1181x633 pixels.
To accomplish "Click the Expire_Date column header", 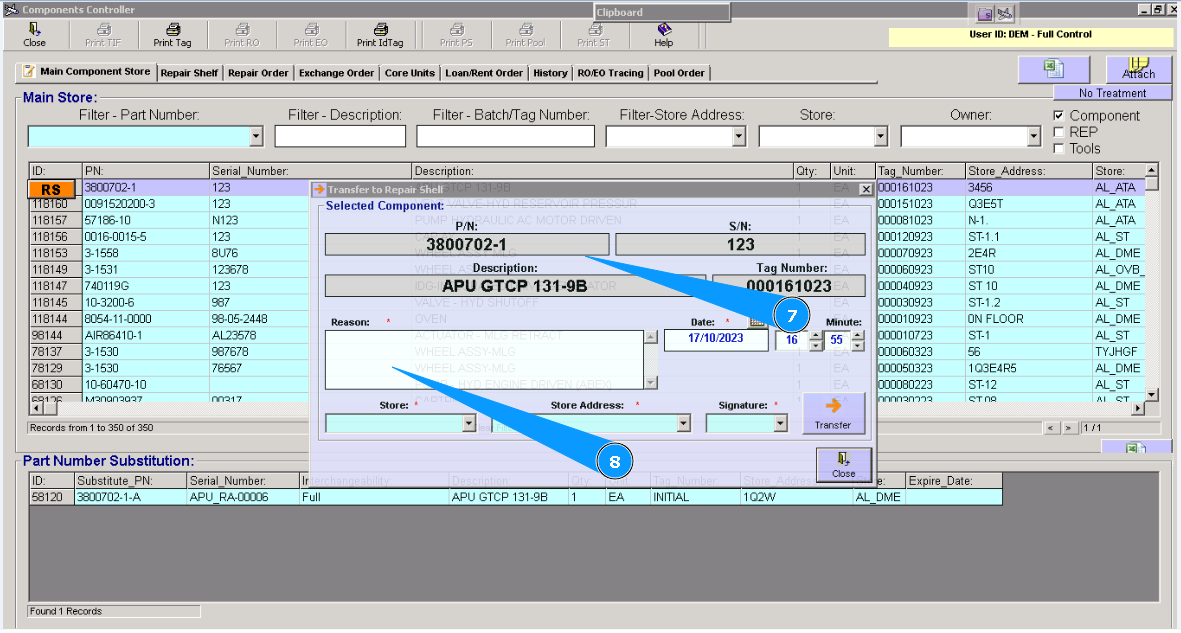I will coord(954,481).
